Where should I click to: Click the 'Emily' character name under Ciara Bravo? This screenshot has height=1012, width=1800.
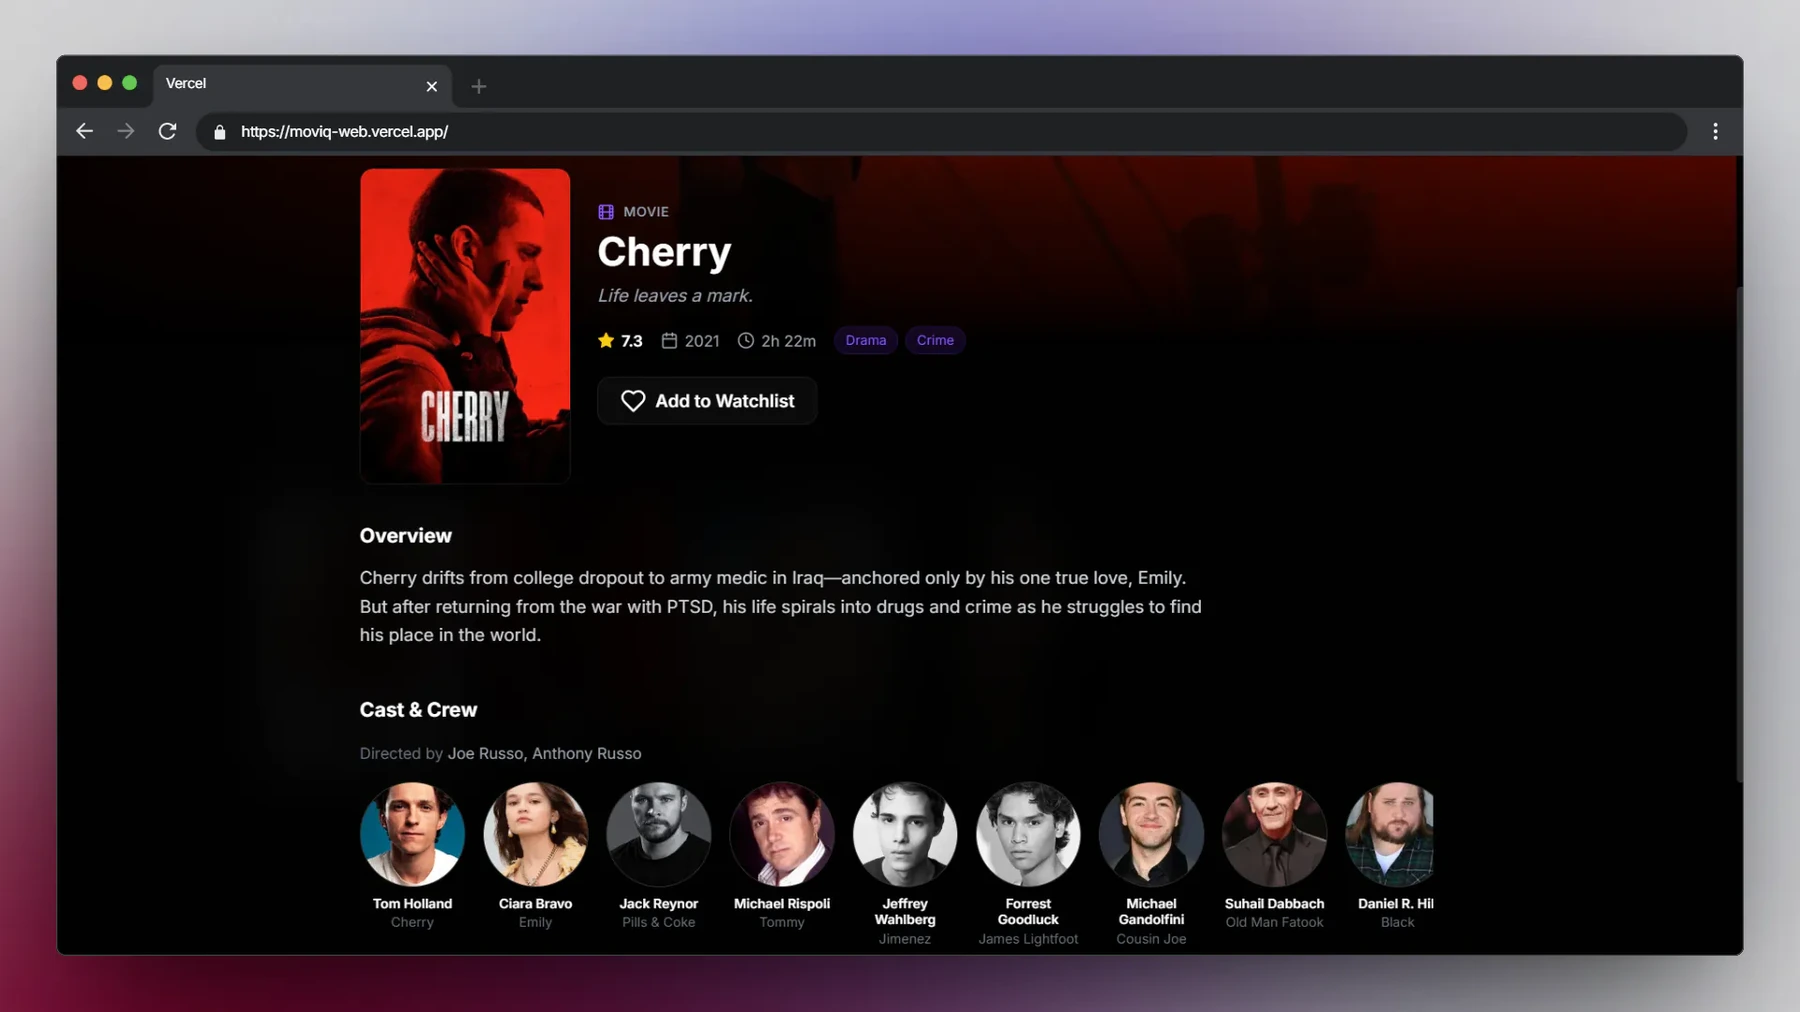click(535, 923)
